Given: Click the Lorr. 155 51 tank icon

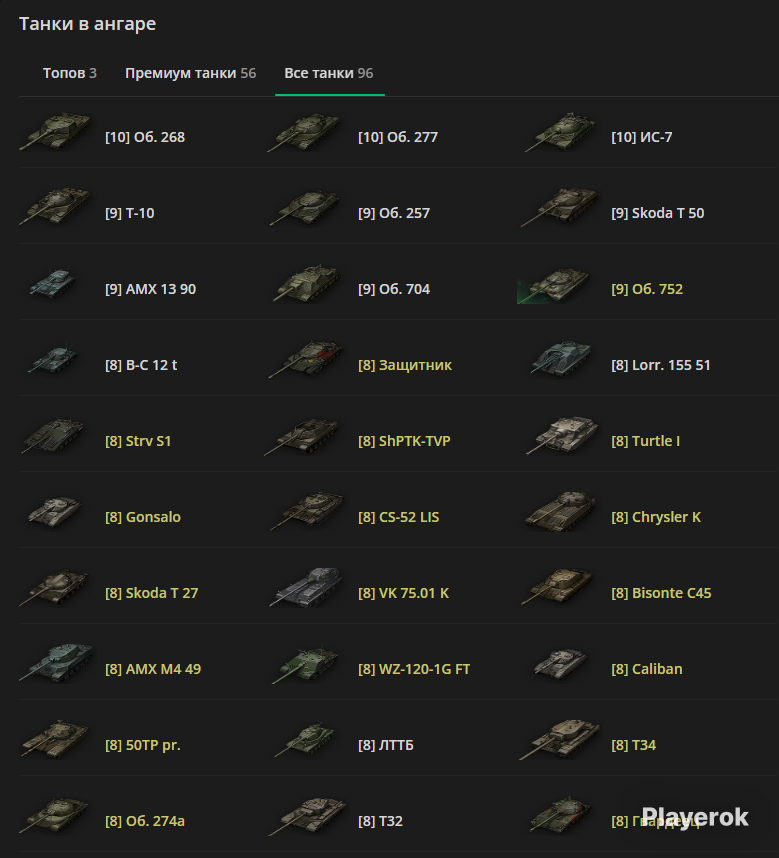Looking at the screenshot, I should coord(561,360).
